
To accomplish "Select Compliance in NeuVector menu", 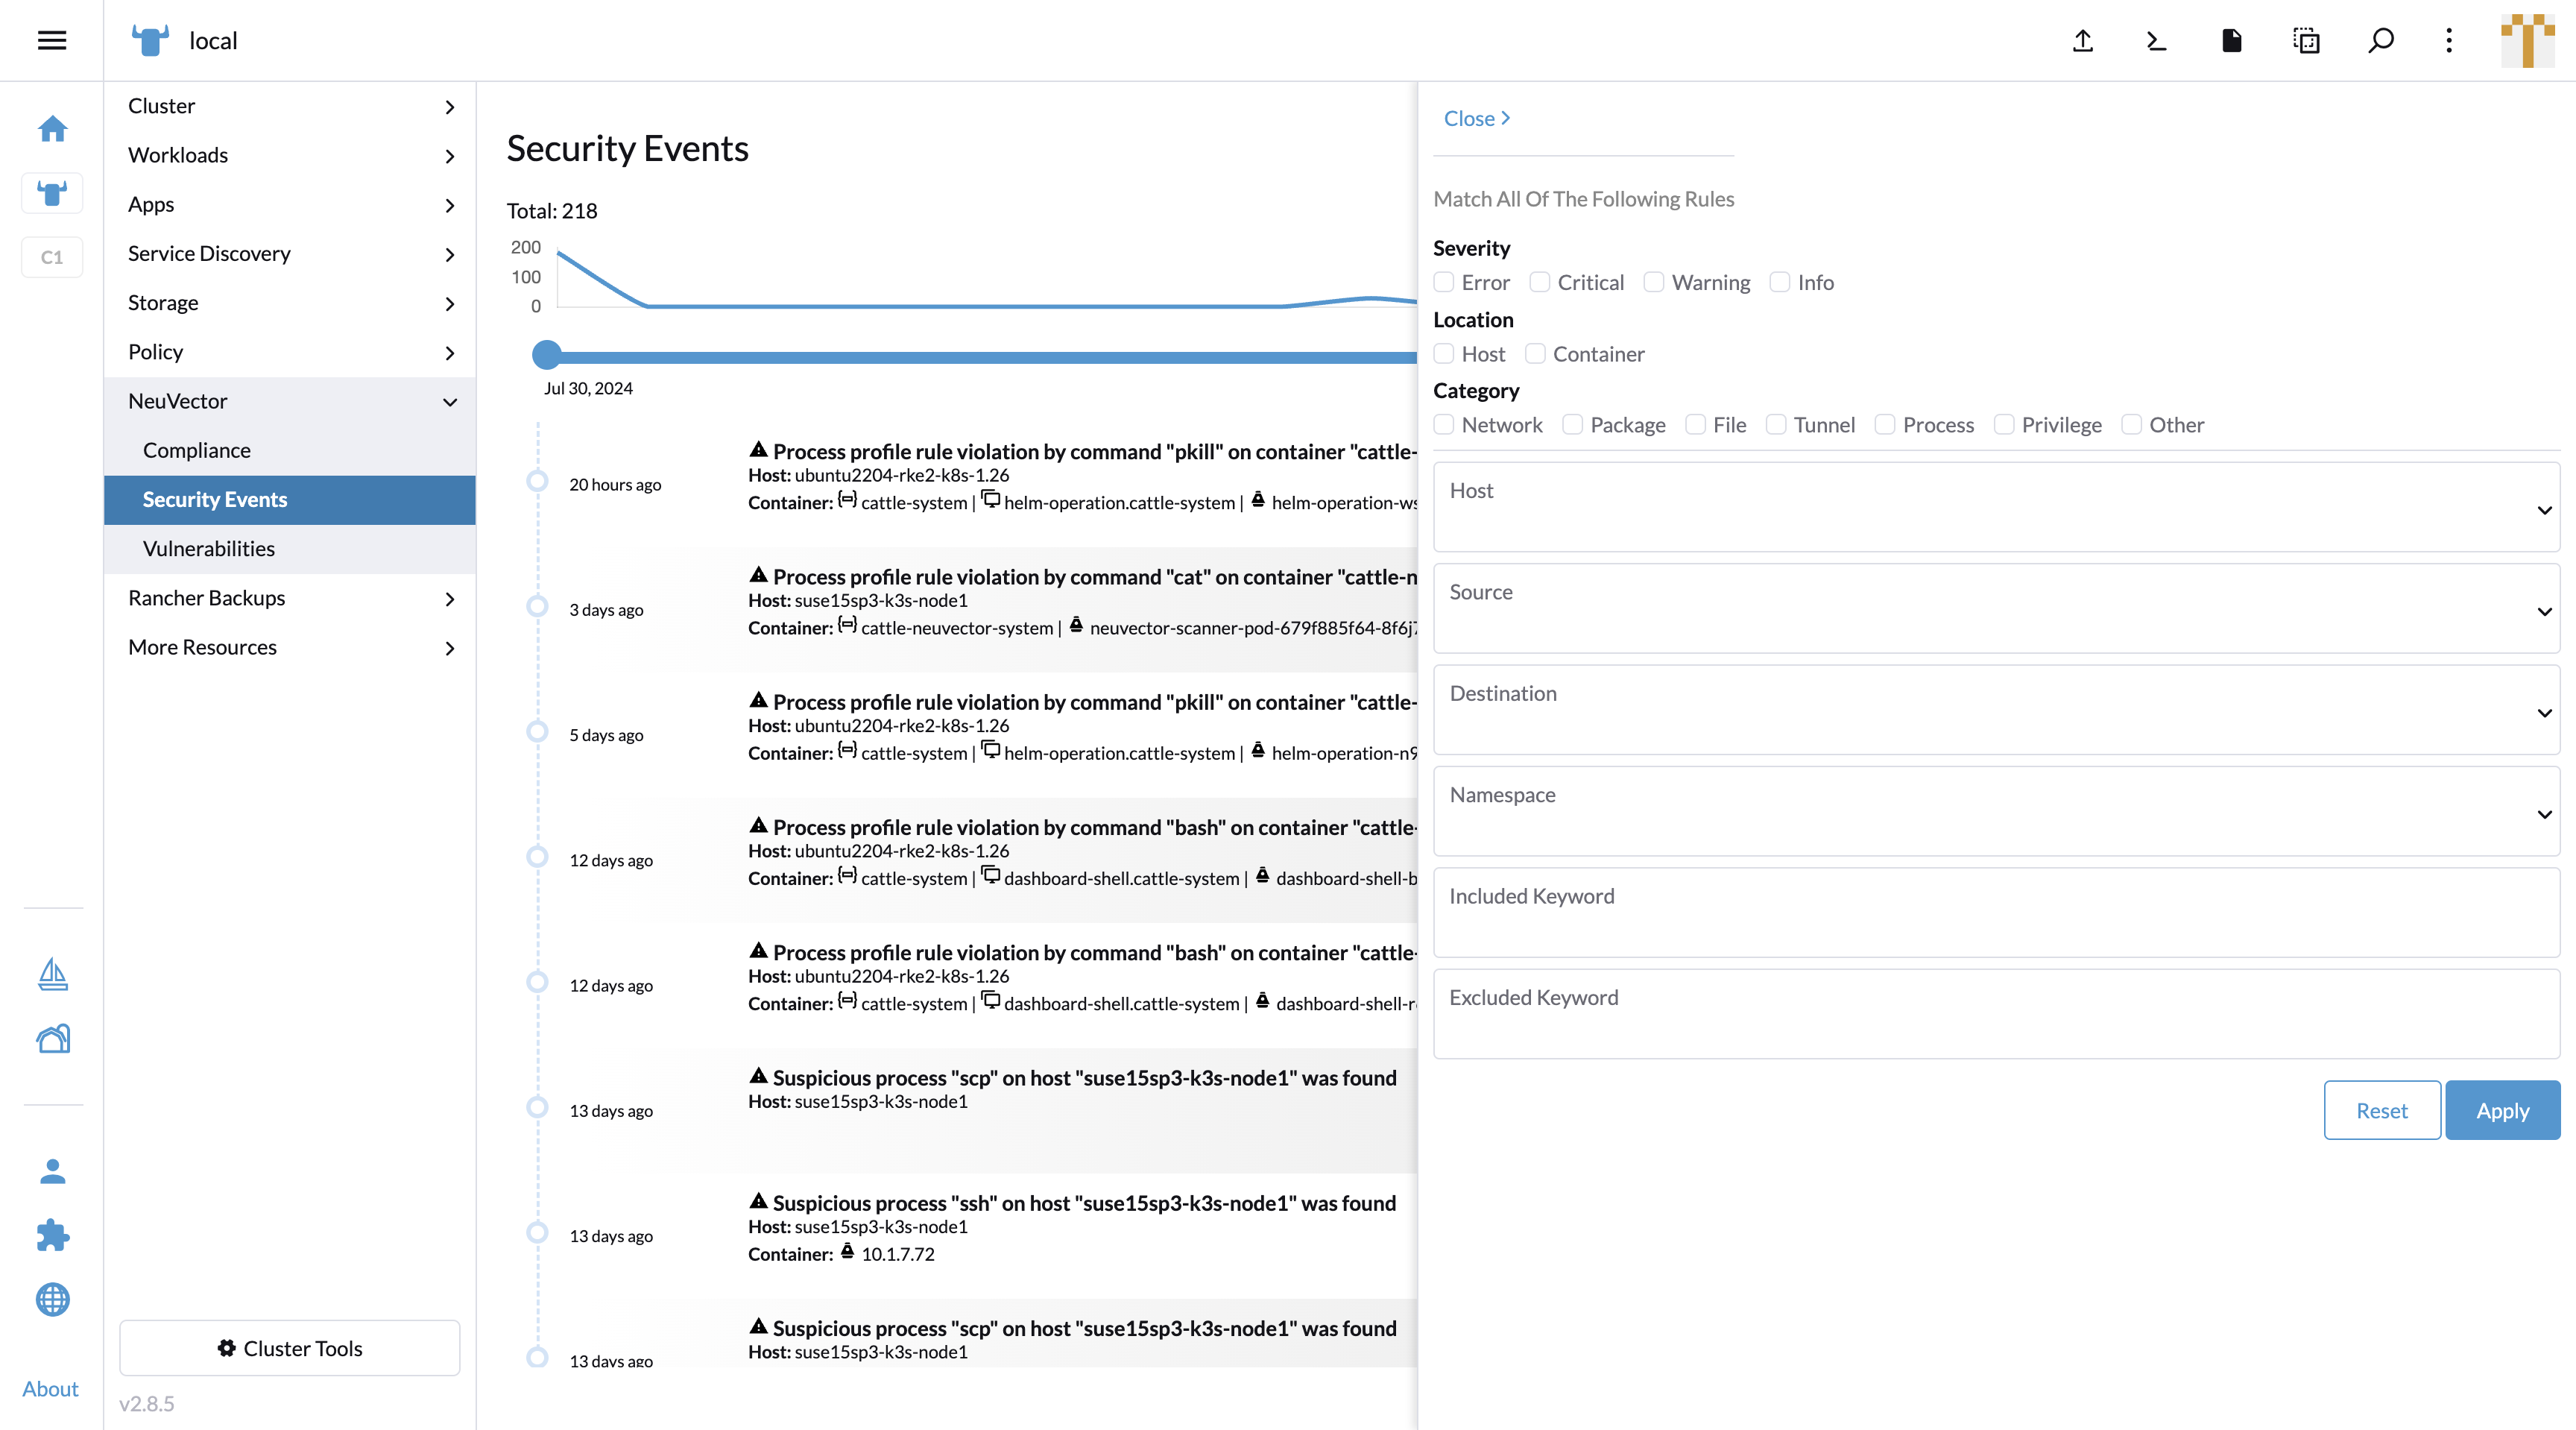I will click(x=195, y=449).
